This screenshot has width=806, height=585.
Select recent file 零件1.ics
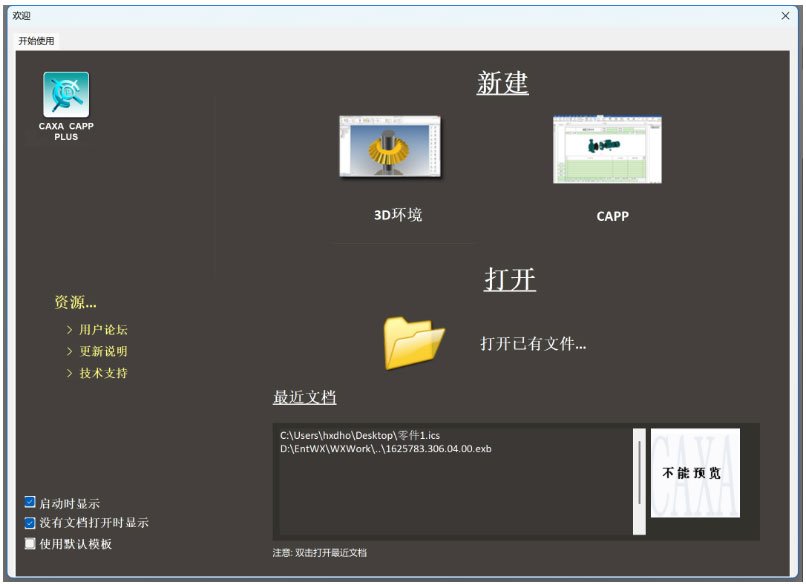(359, 435)
